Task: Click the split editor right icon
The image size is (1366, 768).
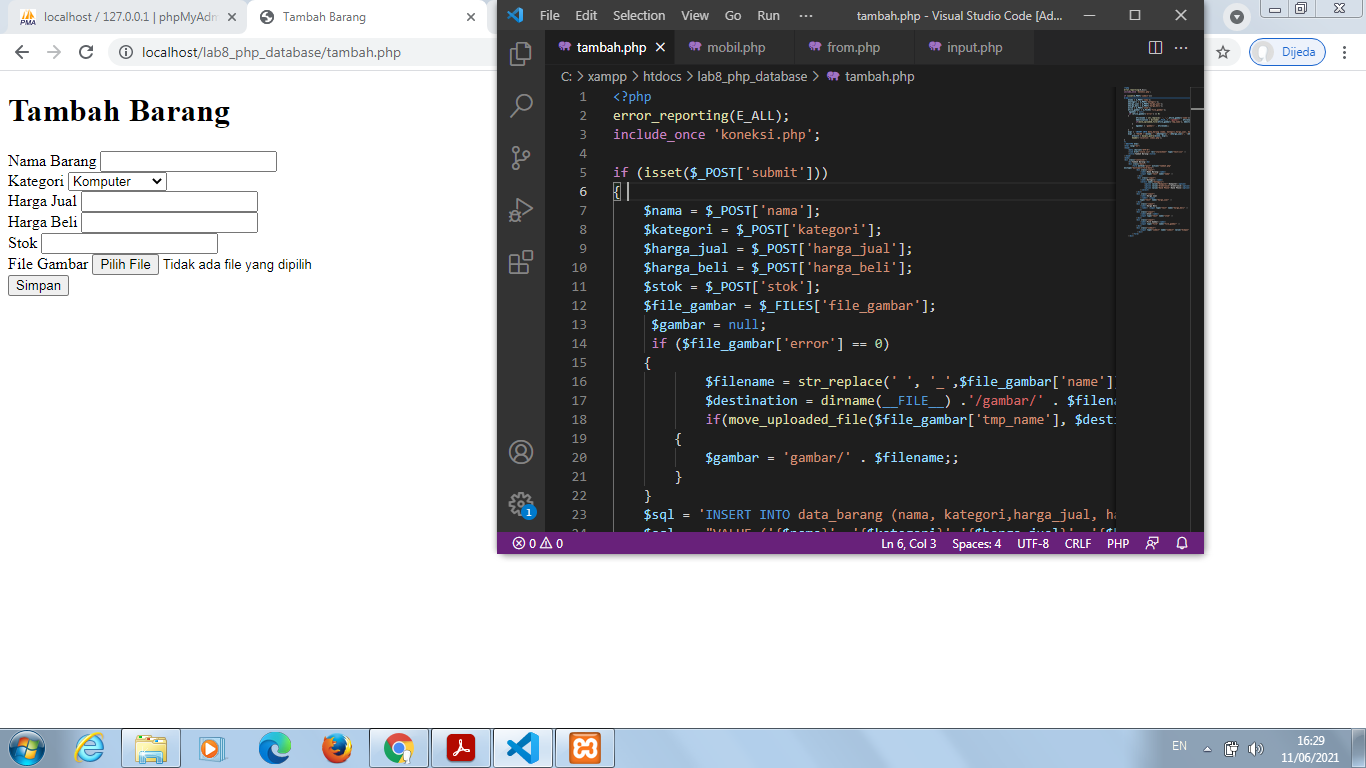Action: [x=1155, y=47]
